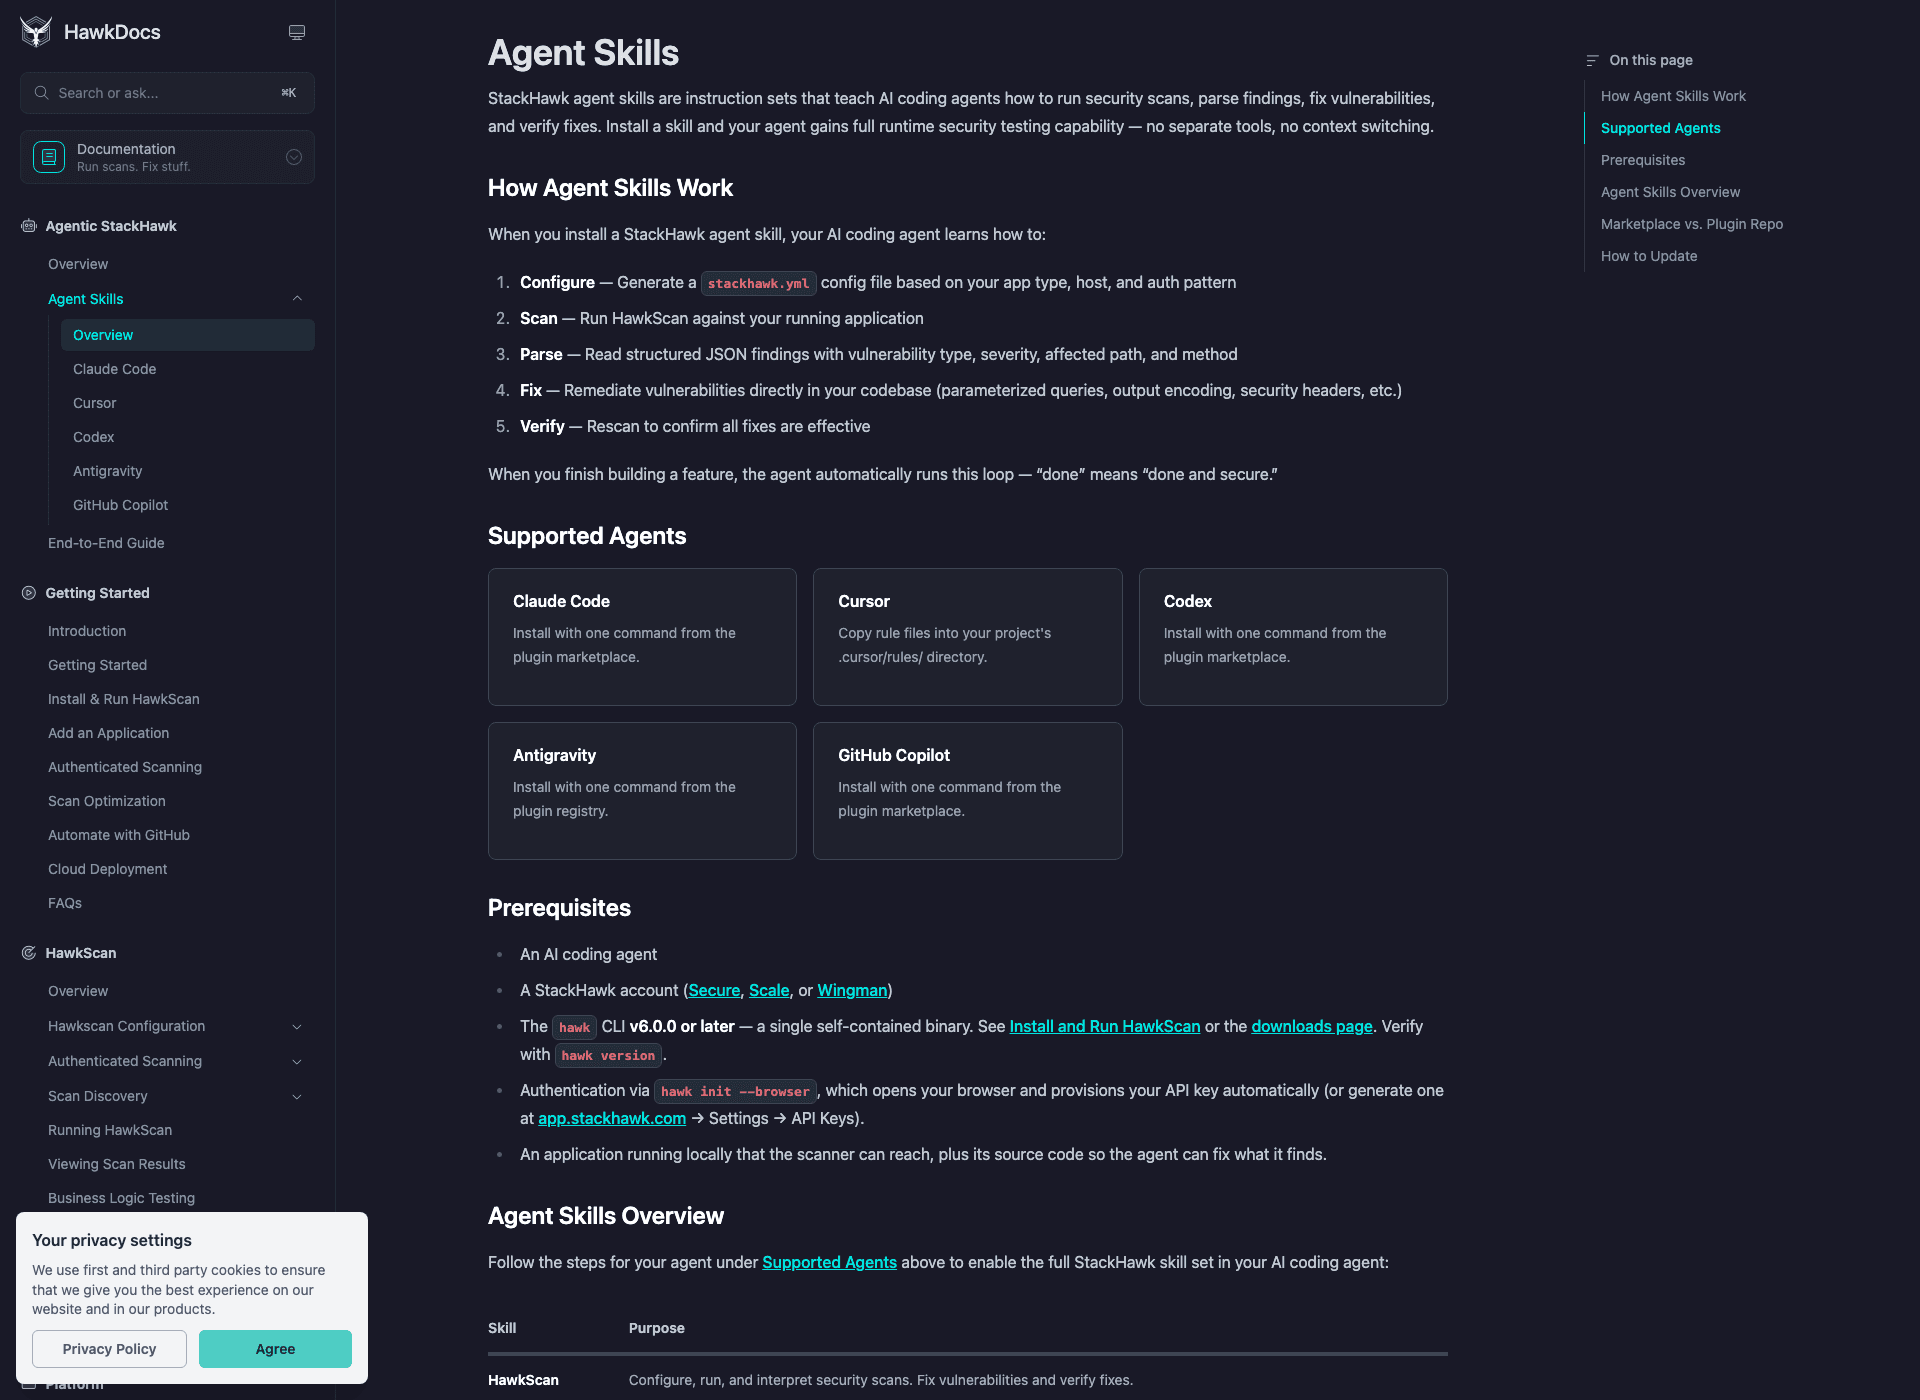Open the GitHub Copilot agent card
Viewport: 1920px width, 1400px height.
click(968, 791)
